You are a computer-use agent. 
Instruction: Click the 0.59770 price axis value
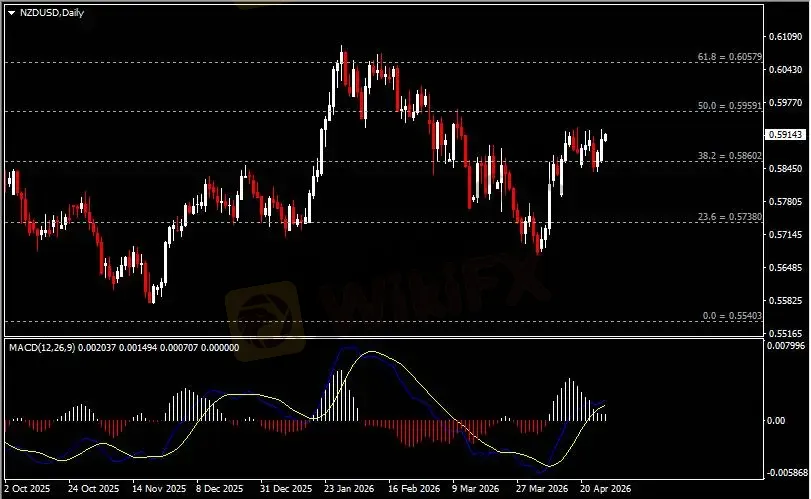tap(785, 102)
